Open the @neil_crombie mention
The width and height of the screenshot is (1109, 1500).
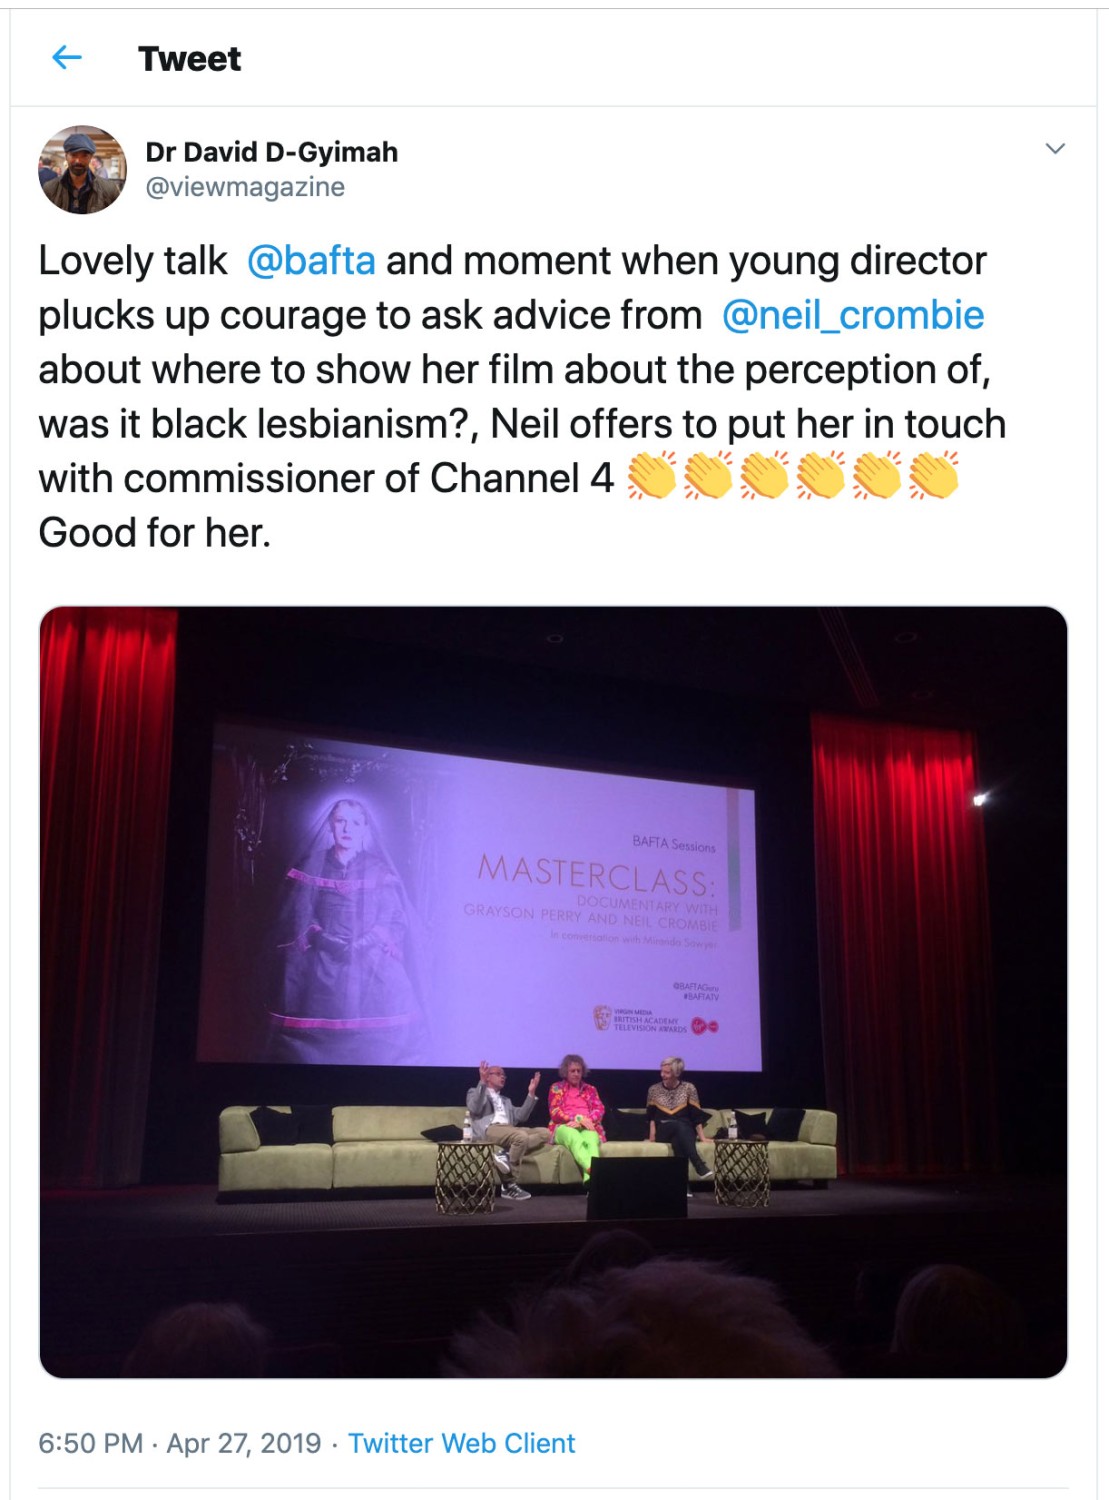click(853, 315)
